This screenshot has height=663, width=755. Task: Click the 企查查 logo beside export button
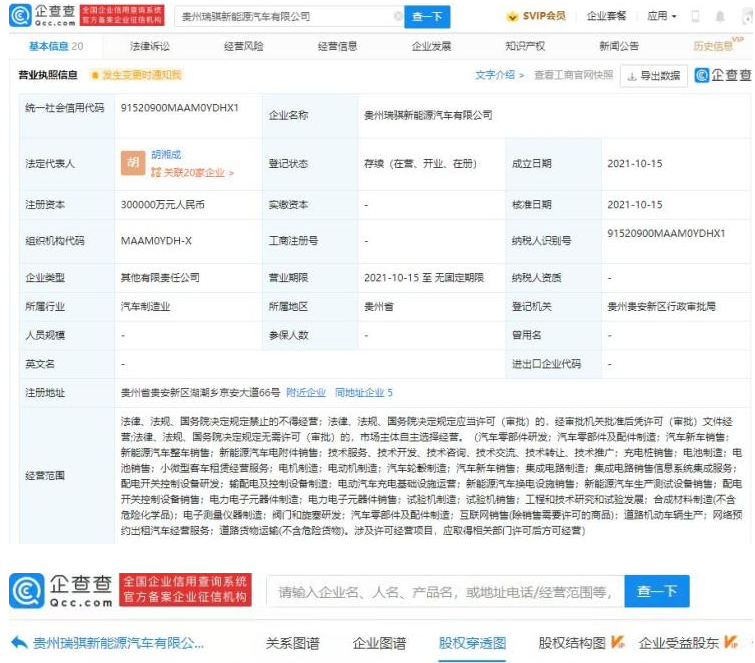723,75
